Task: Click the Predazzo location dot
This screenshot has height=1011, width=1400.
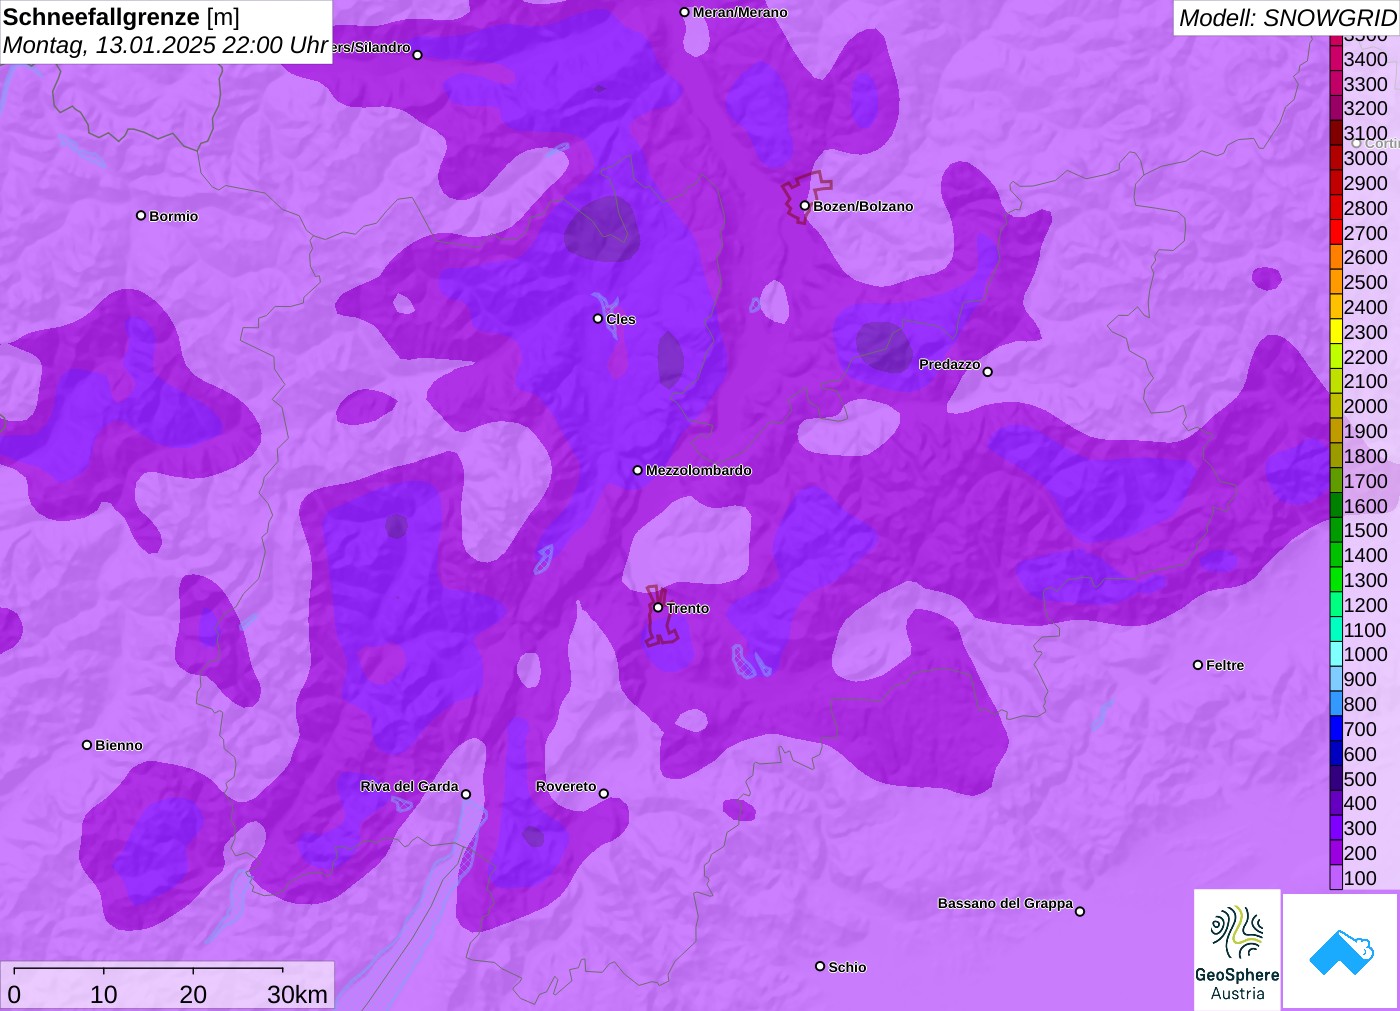Action: (988, 372)
